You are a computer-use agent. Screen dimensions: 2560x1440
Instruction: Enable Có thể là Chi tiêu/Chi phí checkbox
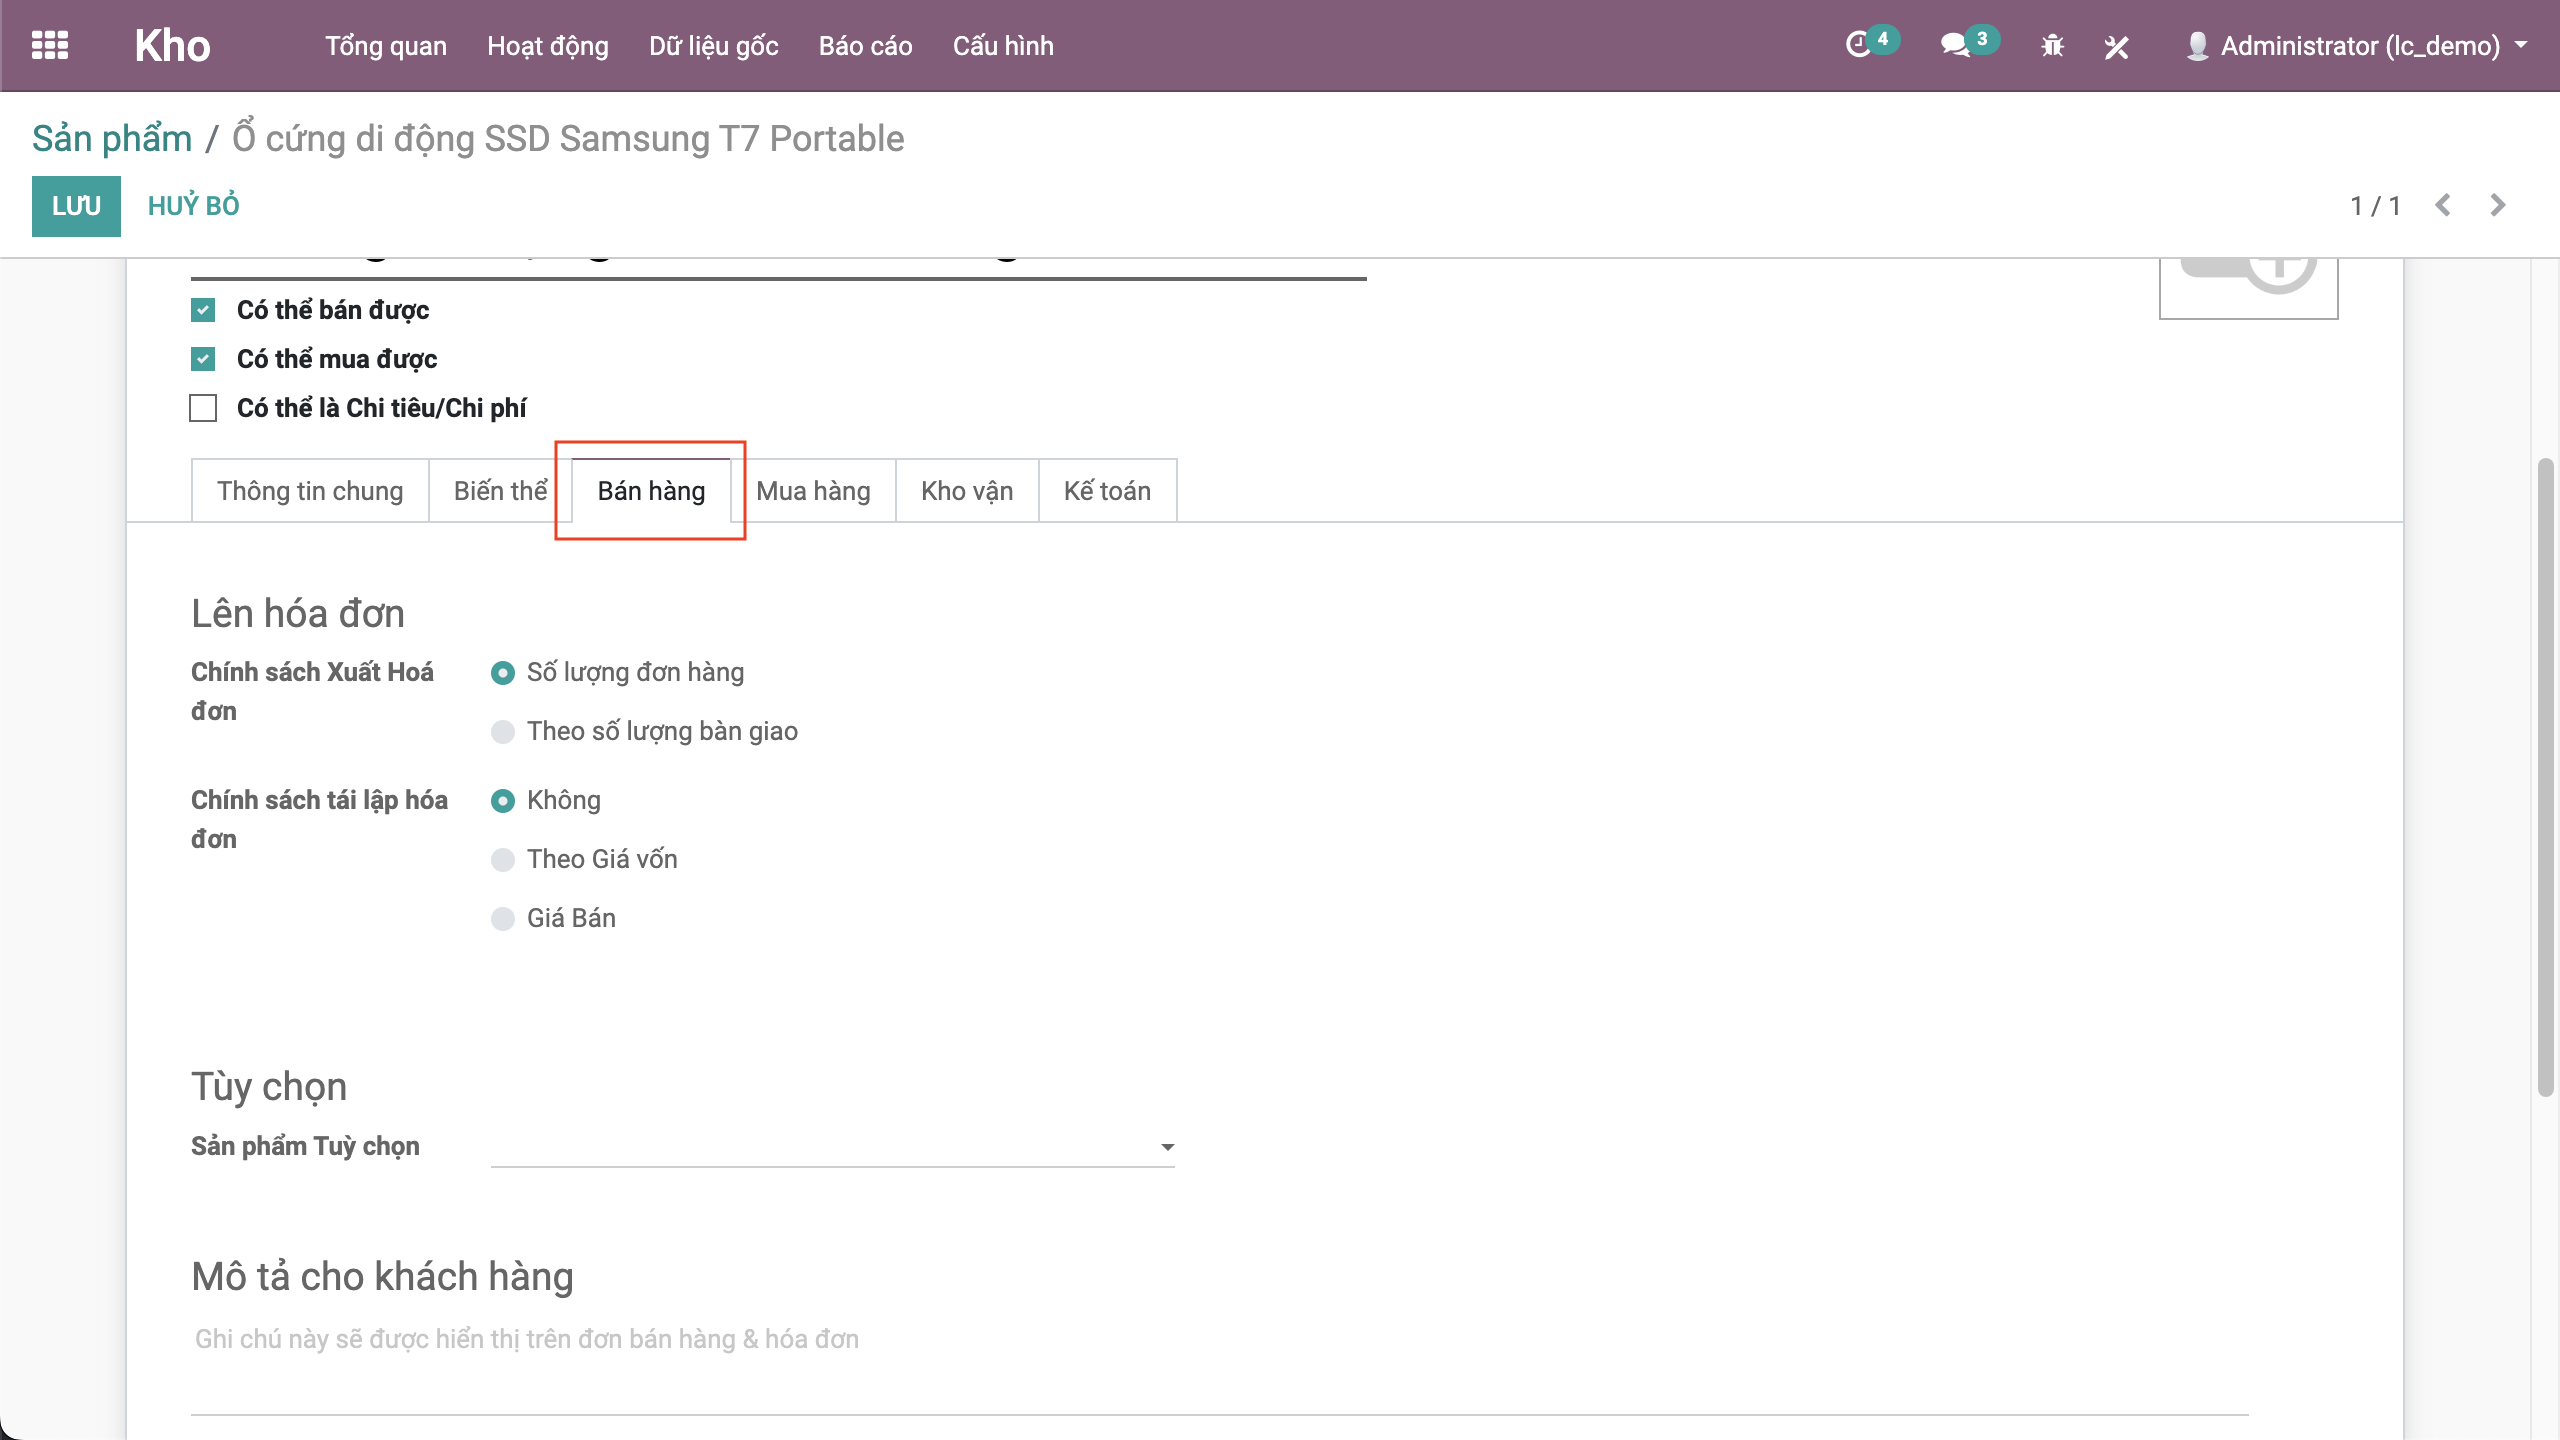coord(203,408)
